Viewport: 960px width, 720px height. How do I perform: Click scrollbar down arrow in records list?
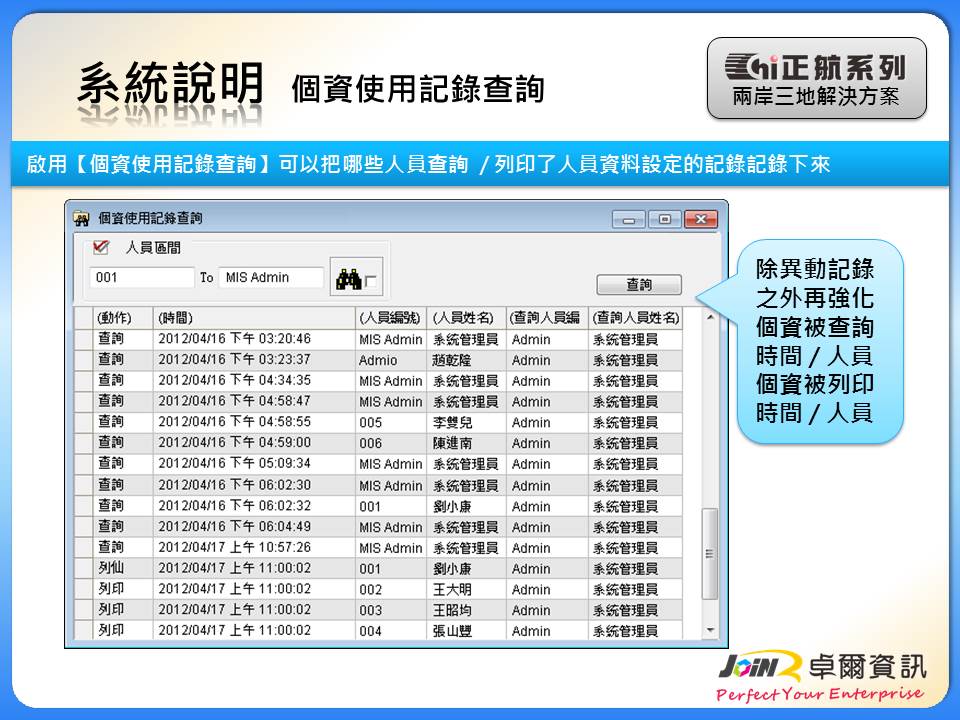click(710, 630)
